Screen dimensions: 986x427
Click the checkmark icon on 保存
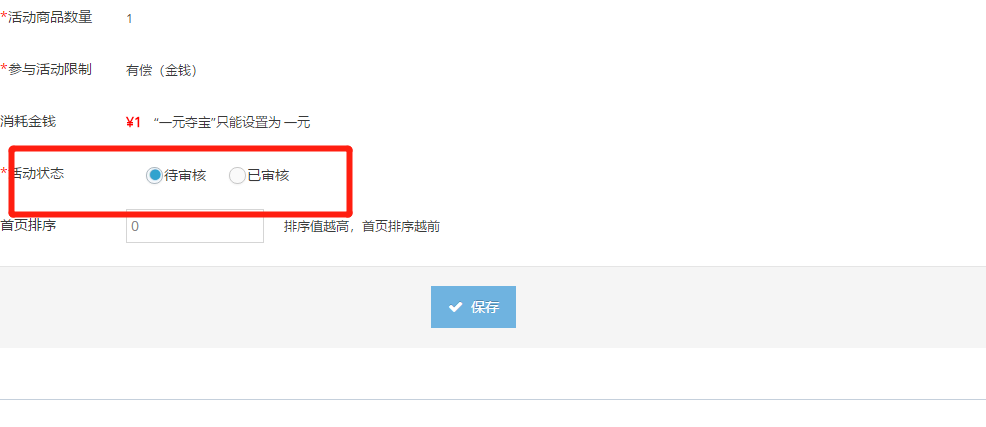[x=455, y=307]
